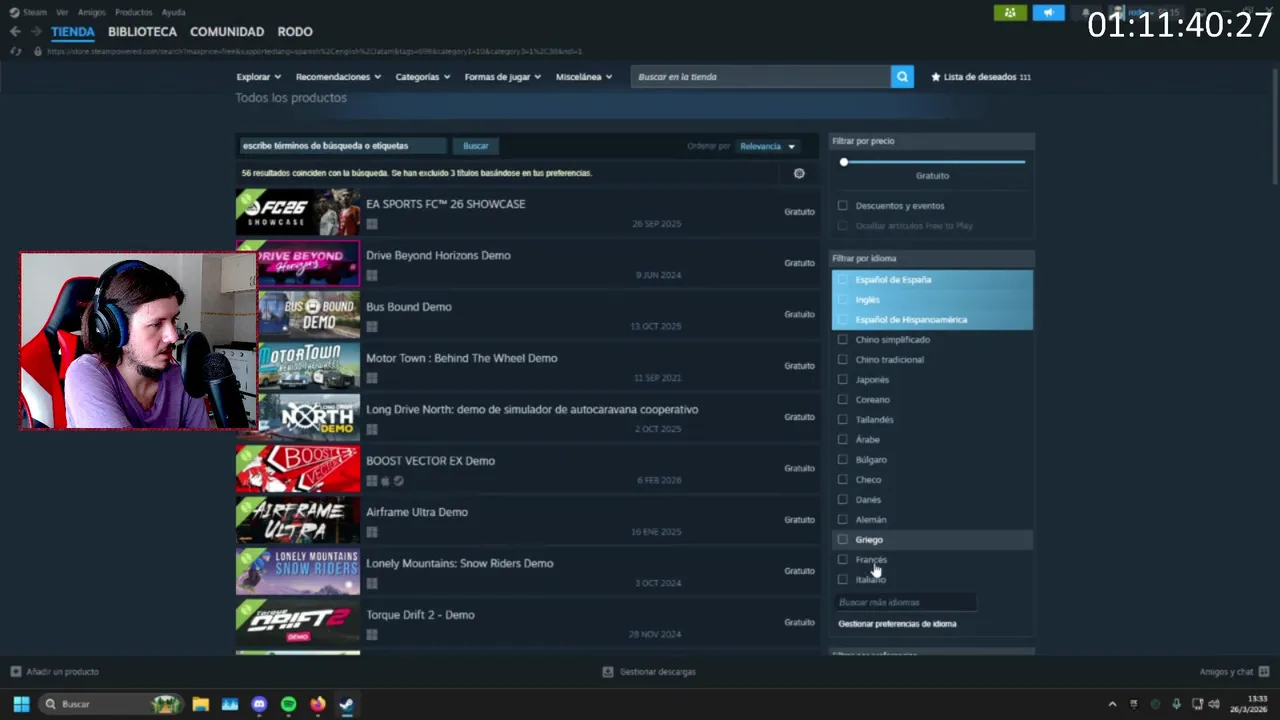Click the blue megaphone announcements icon
The width and height of the screenshot is (1280, 720).
[1048, 13]
